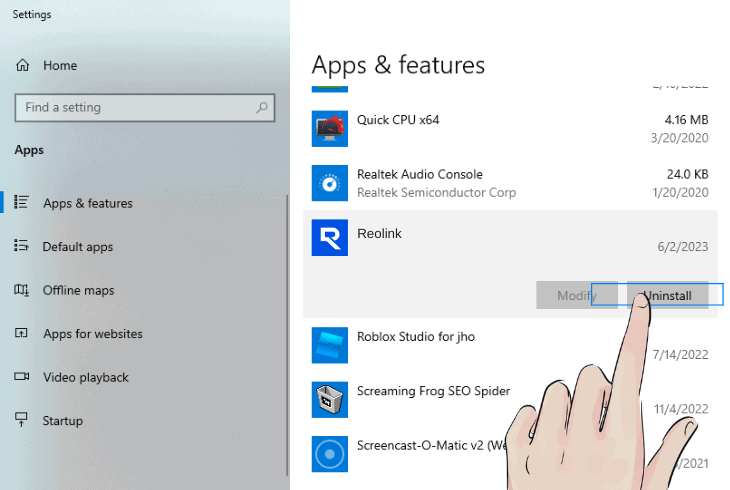Select the Screaming Frog SEO Spider entry
Image resolution: width=730 pixels, height=490 pixels.
click(433, 391)
